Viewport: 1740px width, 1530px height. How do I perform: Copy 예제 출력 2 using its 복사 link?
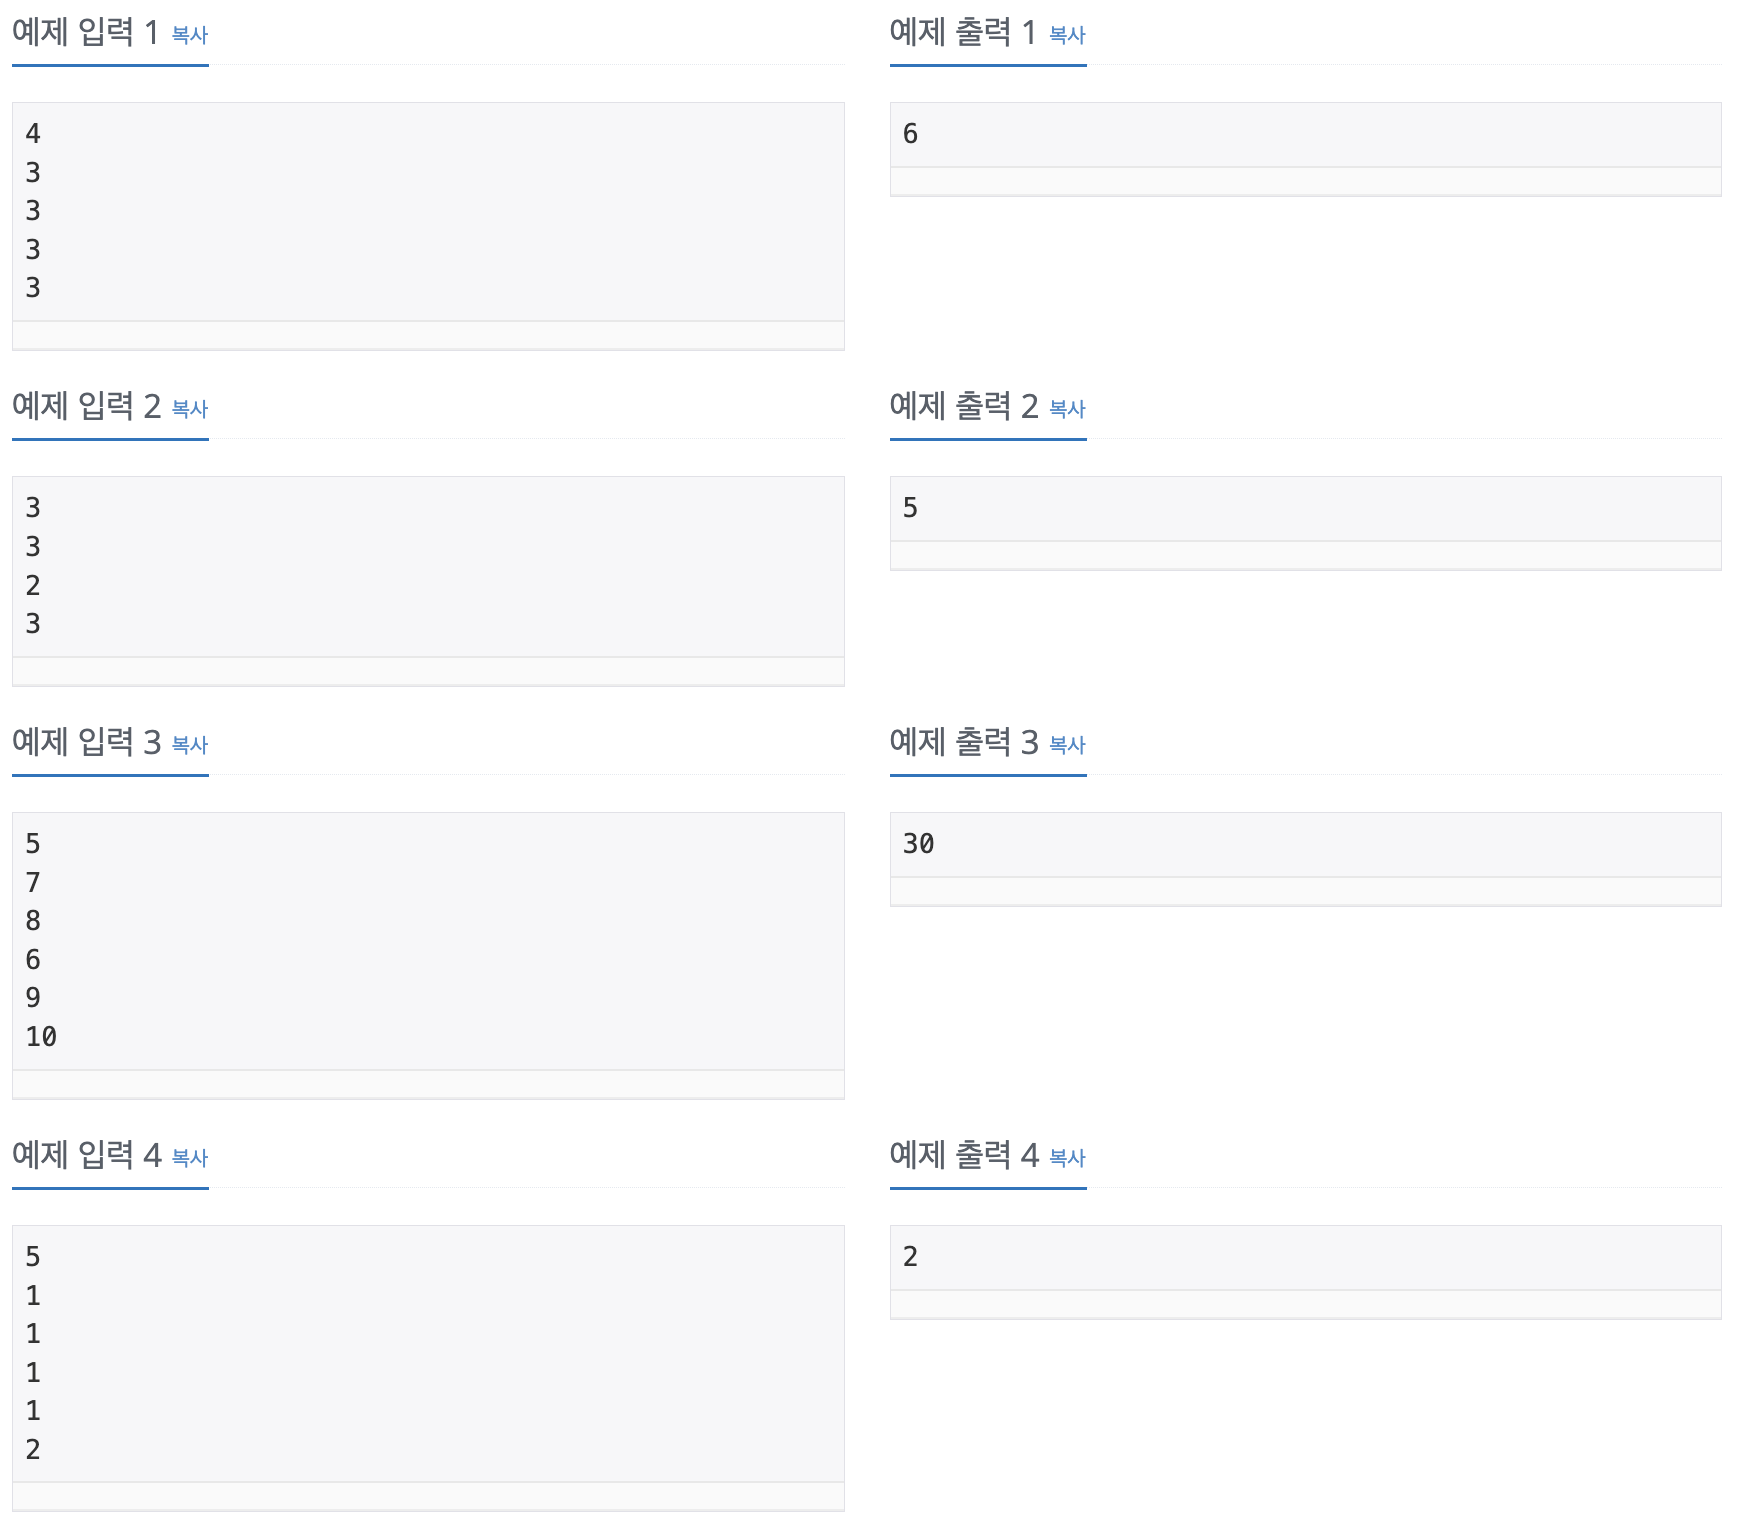tap(1066, 409)
